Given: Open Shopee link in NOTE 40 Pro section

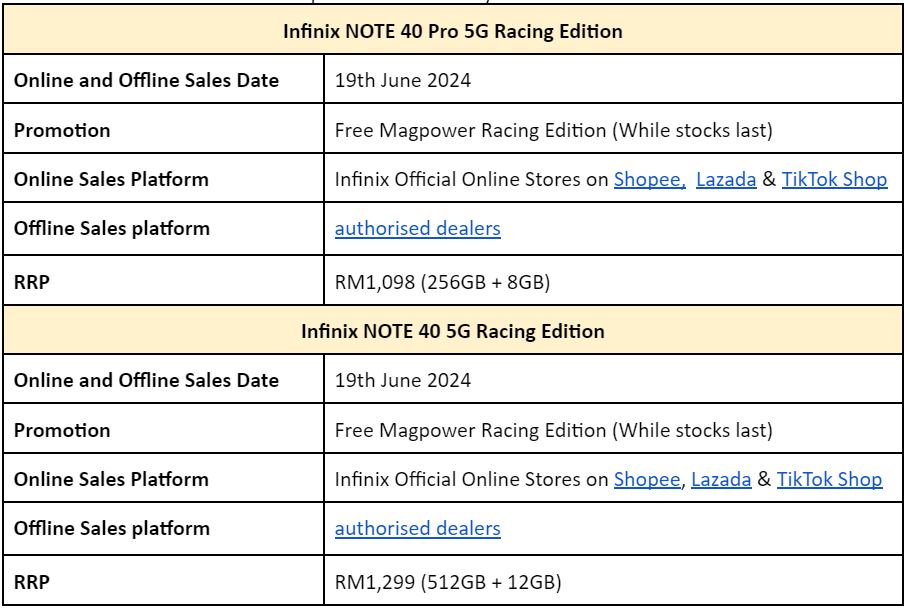Looking at the screenshot, I should point(648,180).
